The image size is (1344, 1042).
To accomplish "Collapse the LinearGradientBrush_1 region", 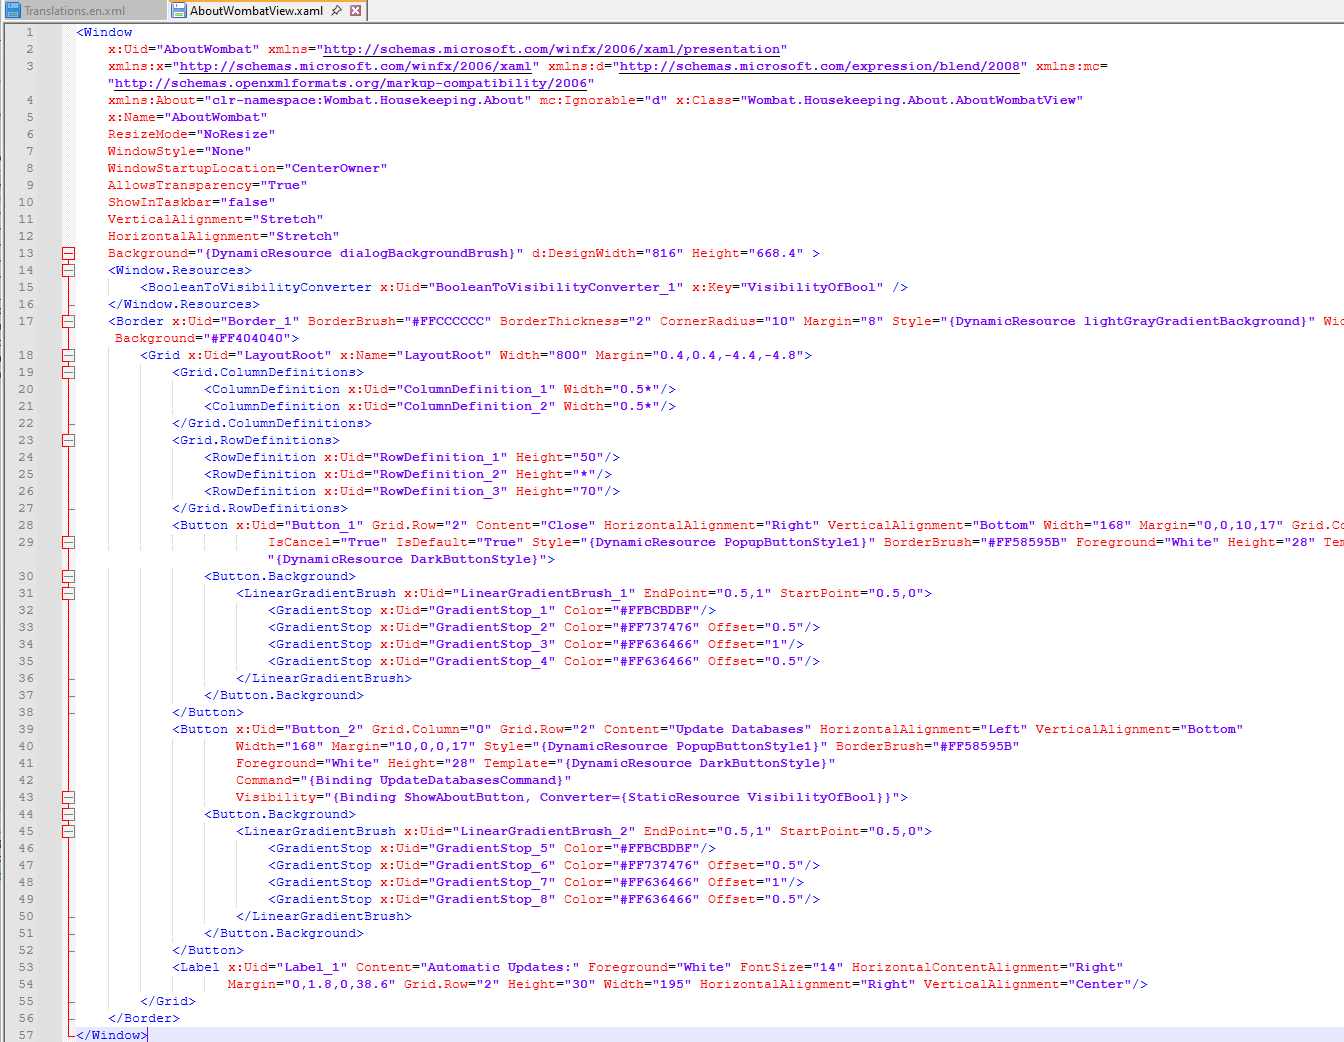I will coord(68,592).
